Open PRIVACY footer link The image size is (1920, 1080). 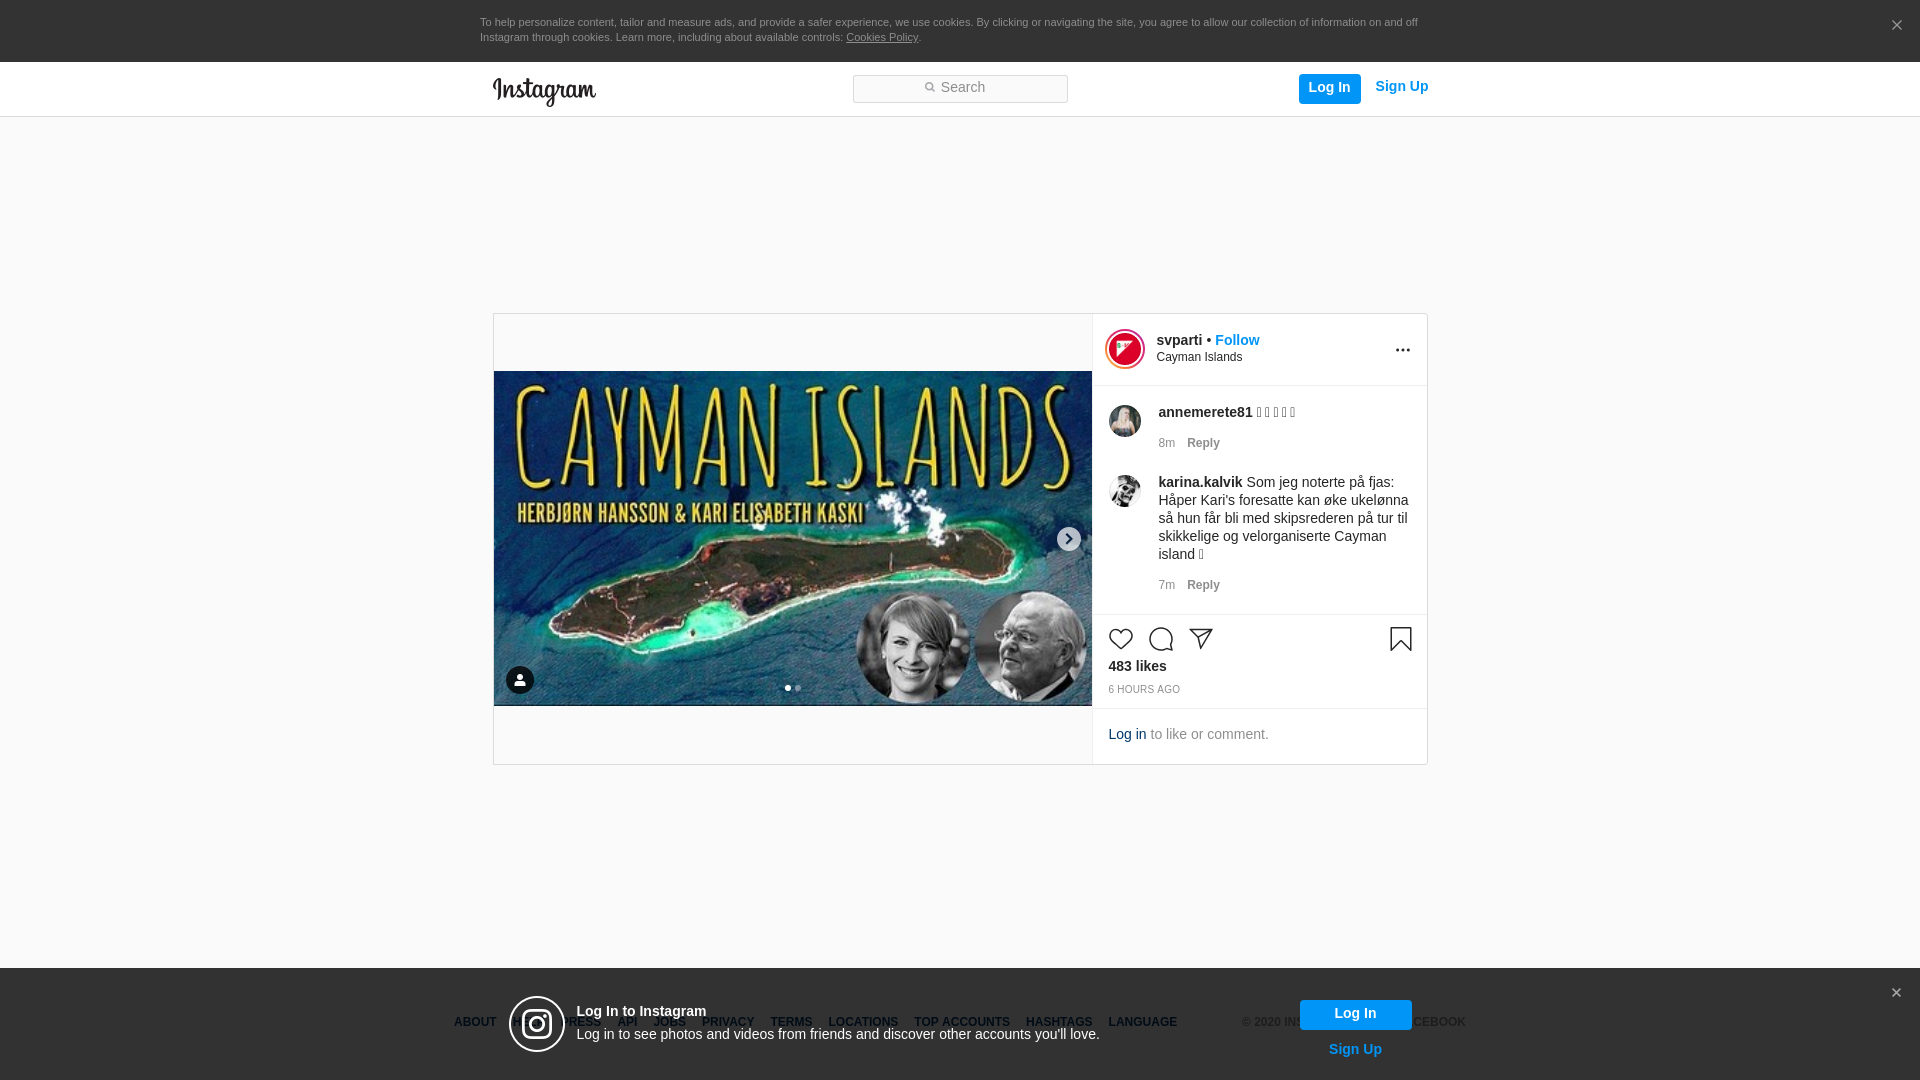click(x=728, y=1022)
